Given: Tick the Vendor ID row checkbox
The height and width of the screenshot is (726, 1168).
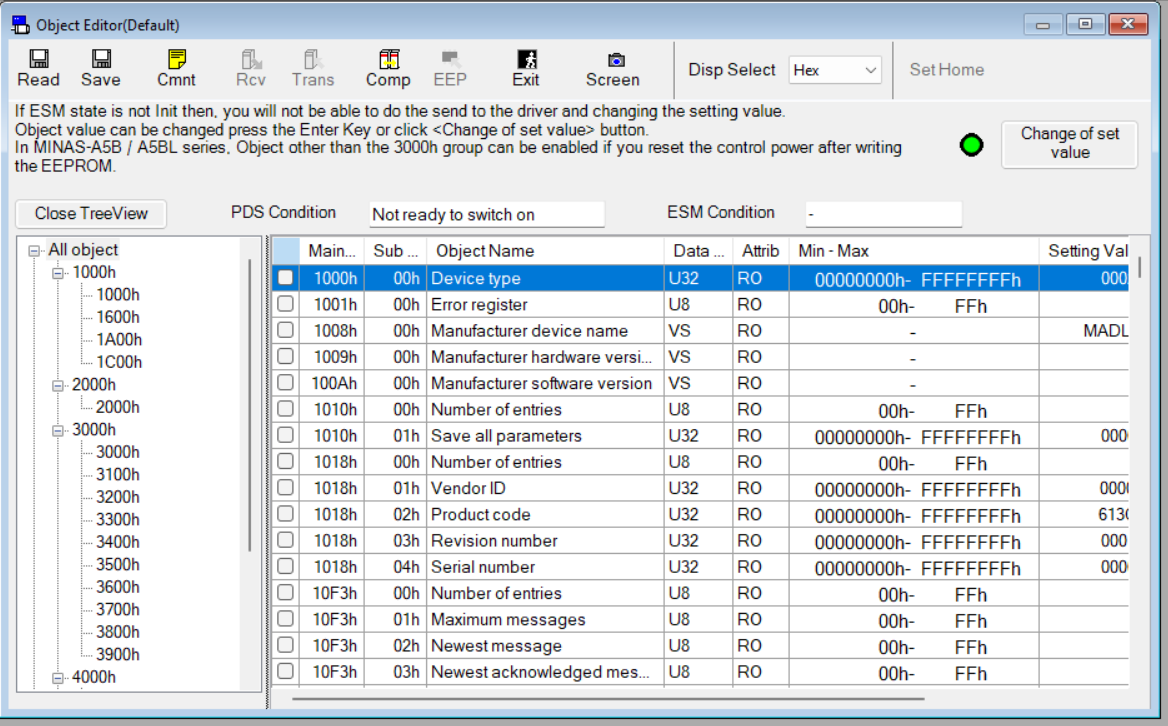Looking at the screenshot, I should click(286, 488).
